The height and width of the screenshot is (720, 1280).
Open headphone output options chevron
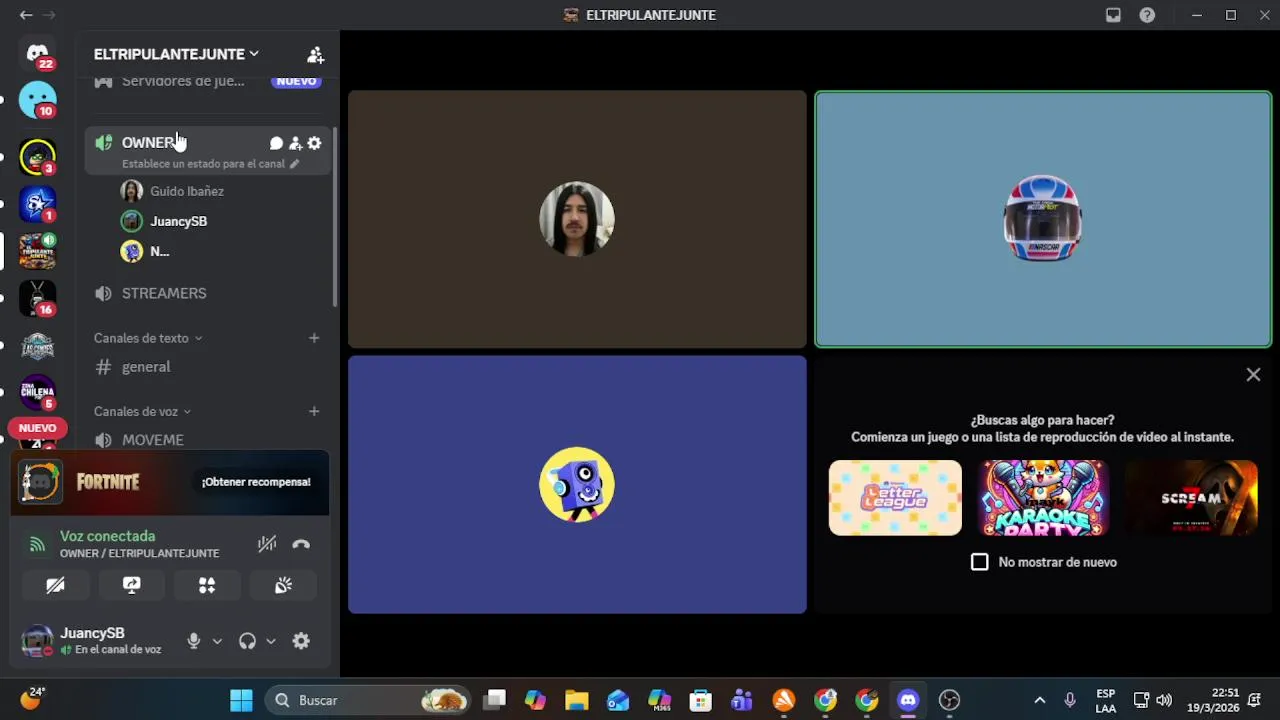click(x=270, y=641)
